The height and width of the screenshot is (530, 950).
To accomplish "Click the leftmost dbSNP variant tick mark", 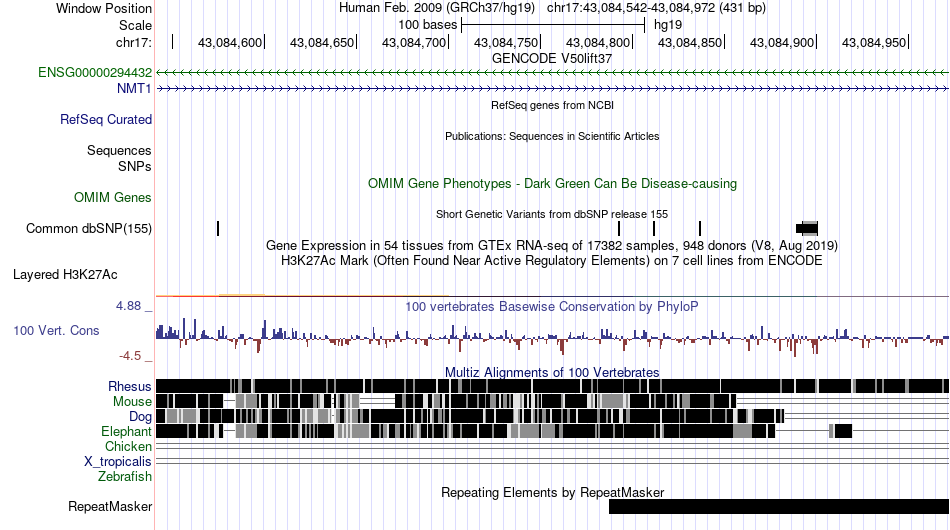I will click(218, 228).
